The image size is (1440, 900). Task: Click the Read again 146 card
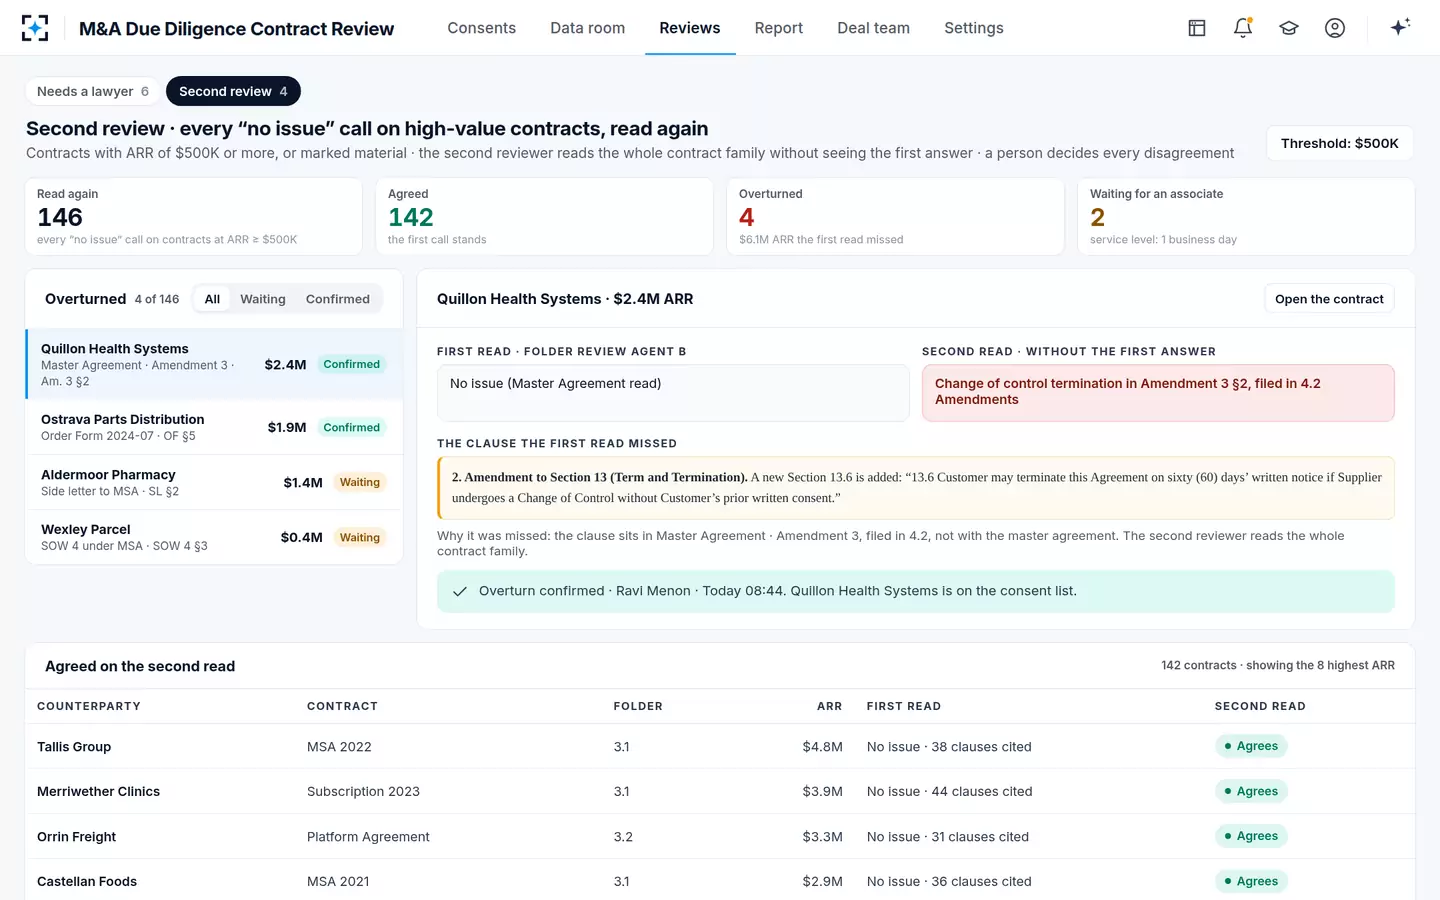(194, 216)
